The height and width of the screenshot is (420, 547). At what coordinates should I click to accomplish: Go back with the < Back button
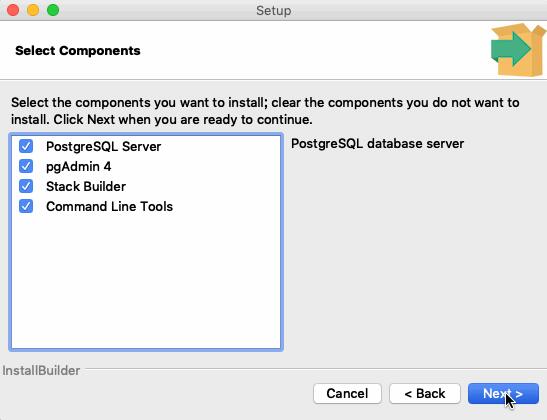tap(425, 393)
